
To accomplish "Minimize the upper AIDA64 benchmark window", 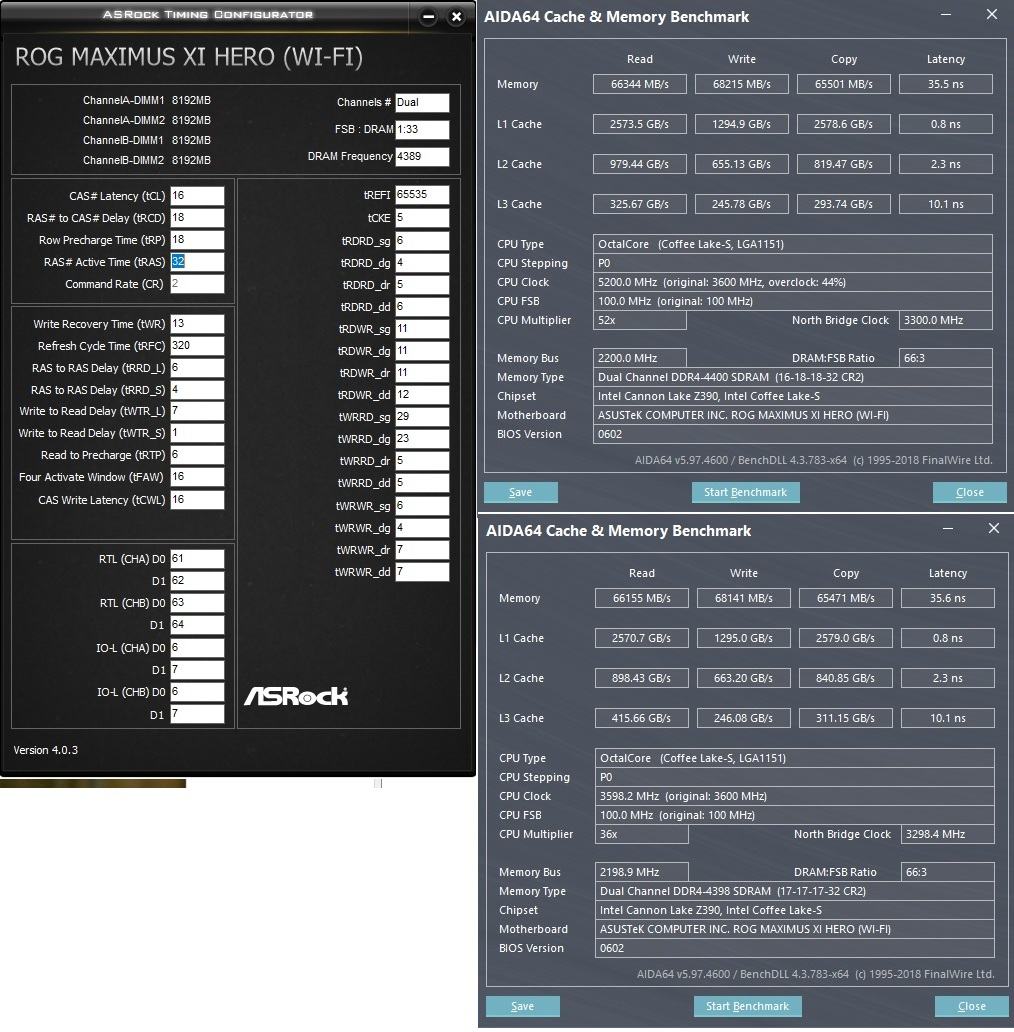I will click(x=946, y=14).
